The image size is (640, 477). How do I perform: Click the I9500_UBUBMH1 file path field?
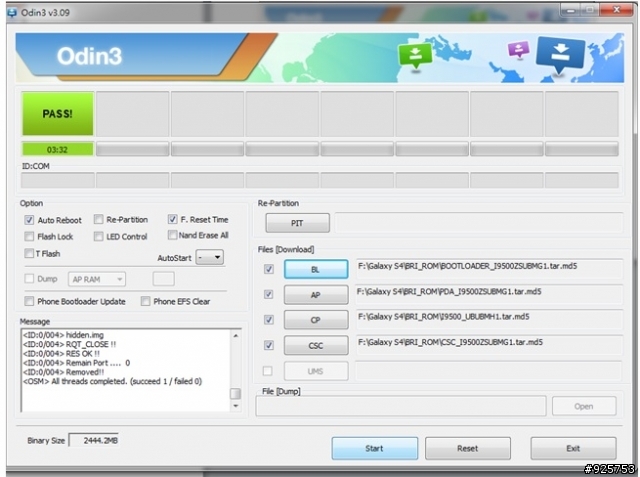(x=489, y=319)
